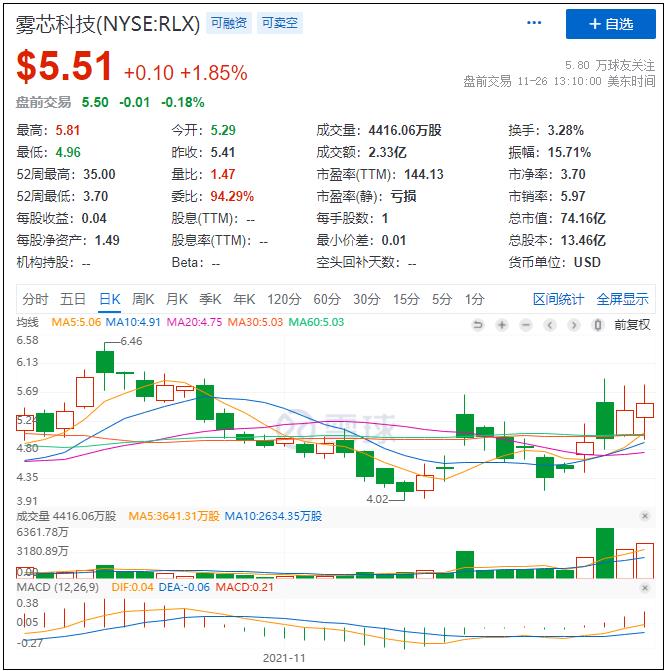Image resolution: width=667 pixels, height=671 pixels.
Task: Click the 2021-11 date axis label
Action: [284, 658]
